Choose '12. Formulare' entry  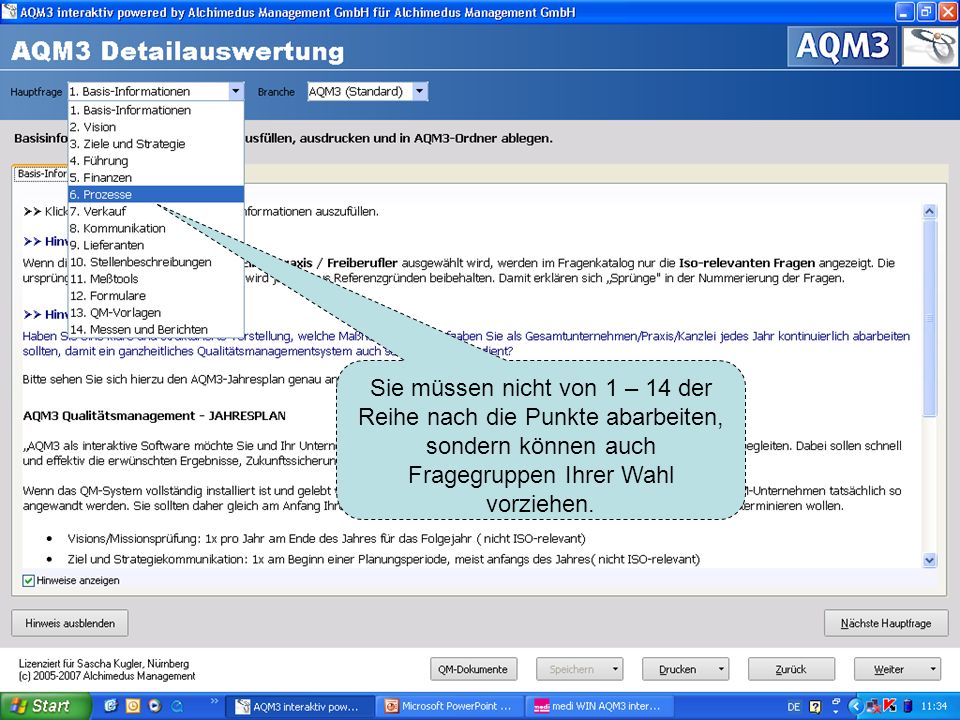pos(156,295)
